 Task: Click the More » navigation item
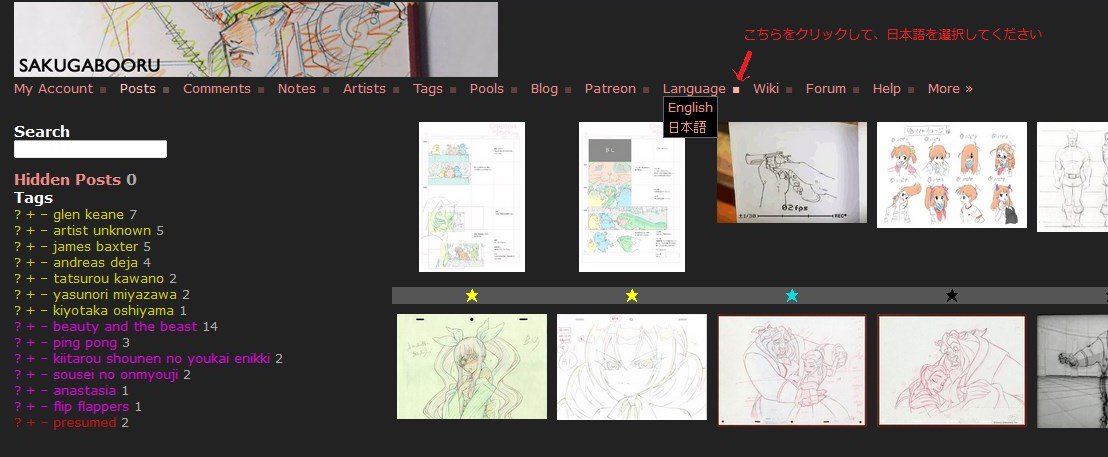point(950,88)
